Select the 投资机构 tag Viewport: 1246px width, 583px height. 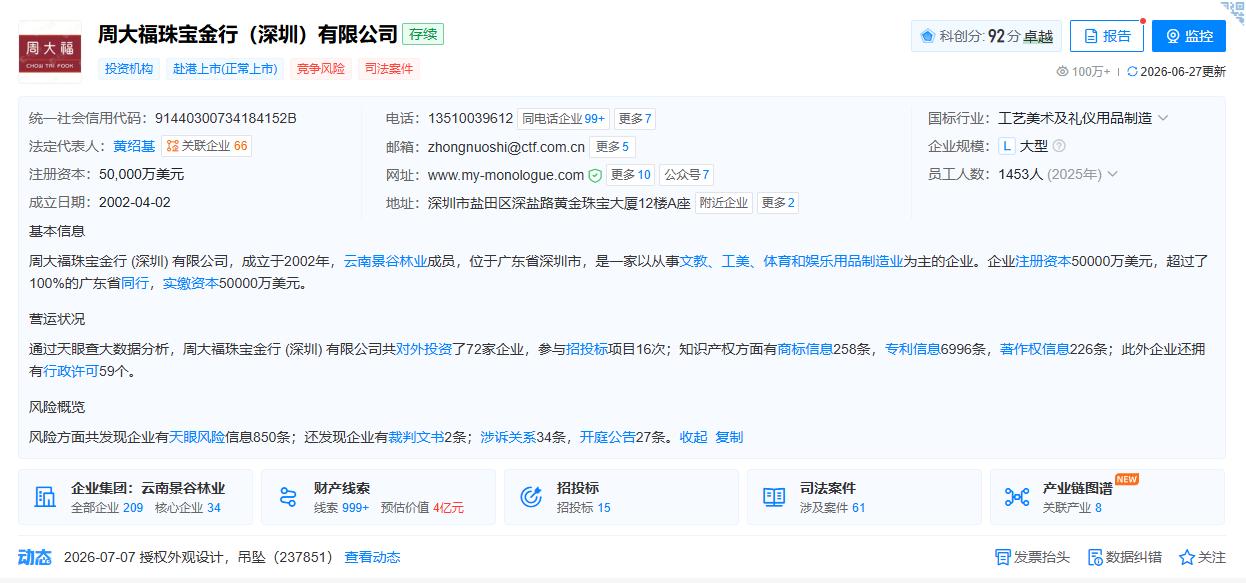click(x=129, y=69)
